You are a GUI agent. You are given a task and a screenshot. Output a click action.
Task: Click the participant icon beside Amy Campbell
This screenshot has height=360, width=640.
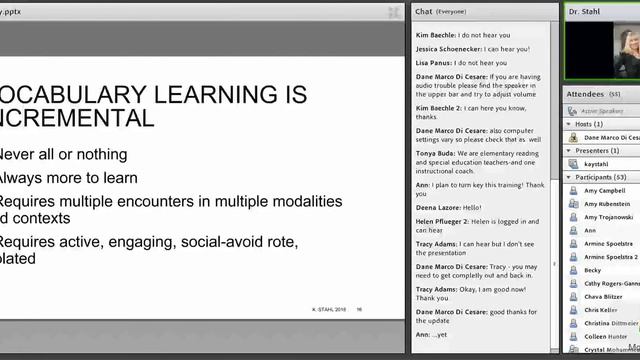tap(573, 191)
